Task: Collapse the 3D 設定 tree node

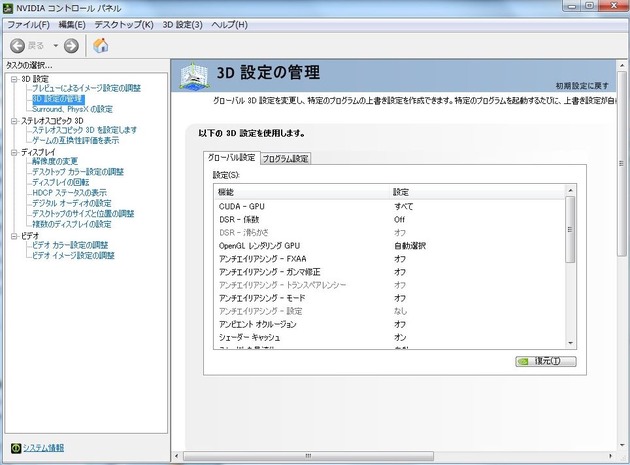Action: [x=14, y=79]
